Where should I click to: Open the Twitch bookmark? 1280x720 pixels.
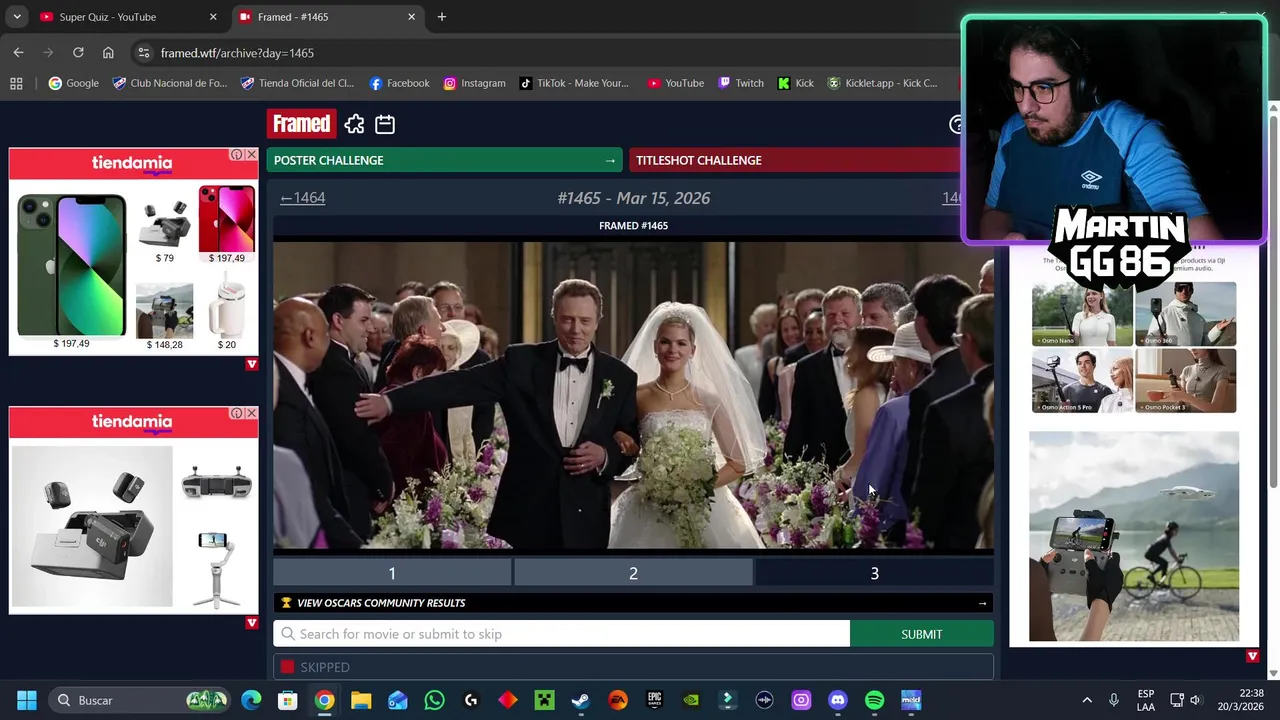[741, 83]
